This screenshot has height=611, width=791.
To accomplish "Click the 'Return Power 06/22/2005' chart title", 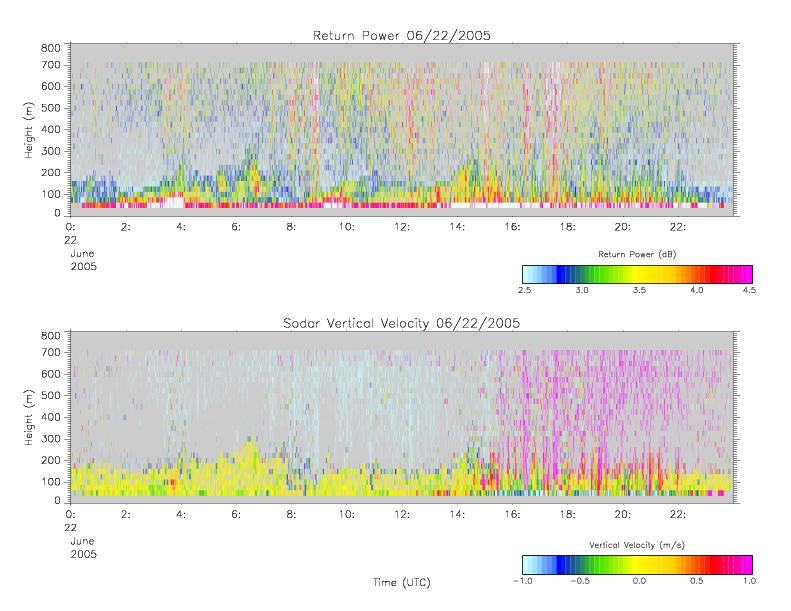I will tap(402, 35).
